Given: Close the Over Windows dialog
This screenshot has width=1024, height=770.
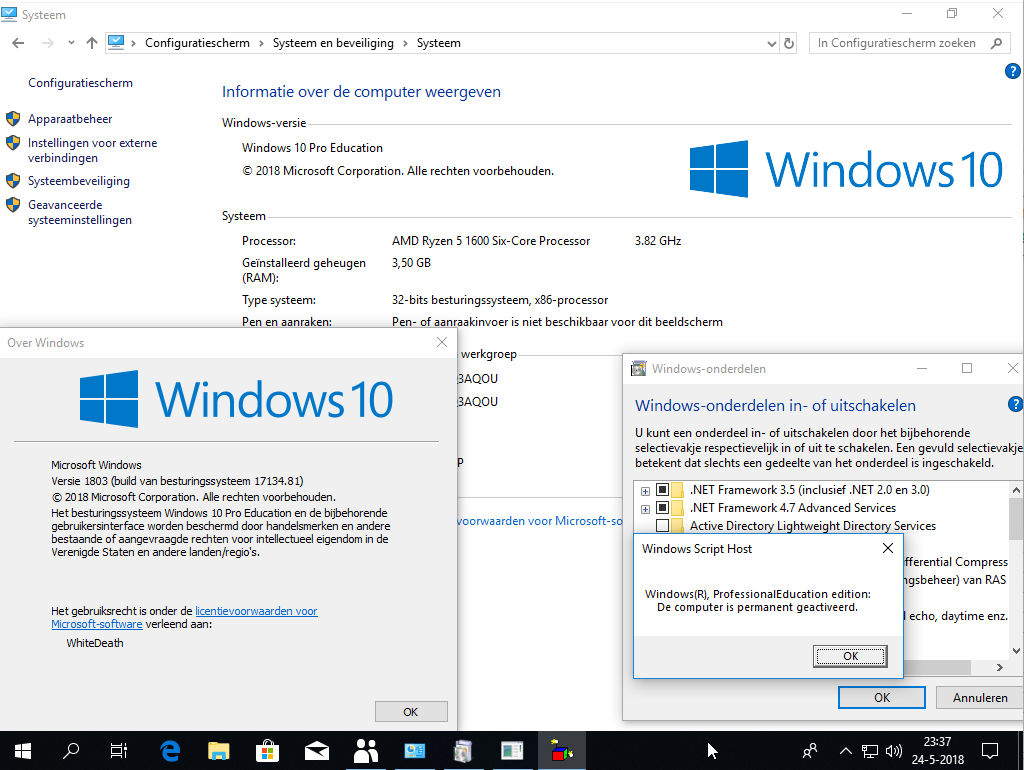Looking at the screenshot, I should click(442, 343).
